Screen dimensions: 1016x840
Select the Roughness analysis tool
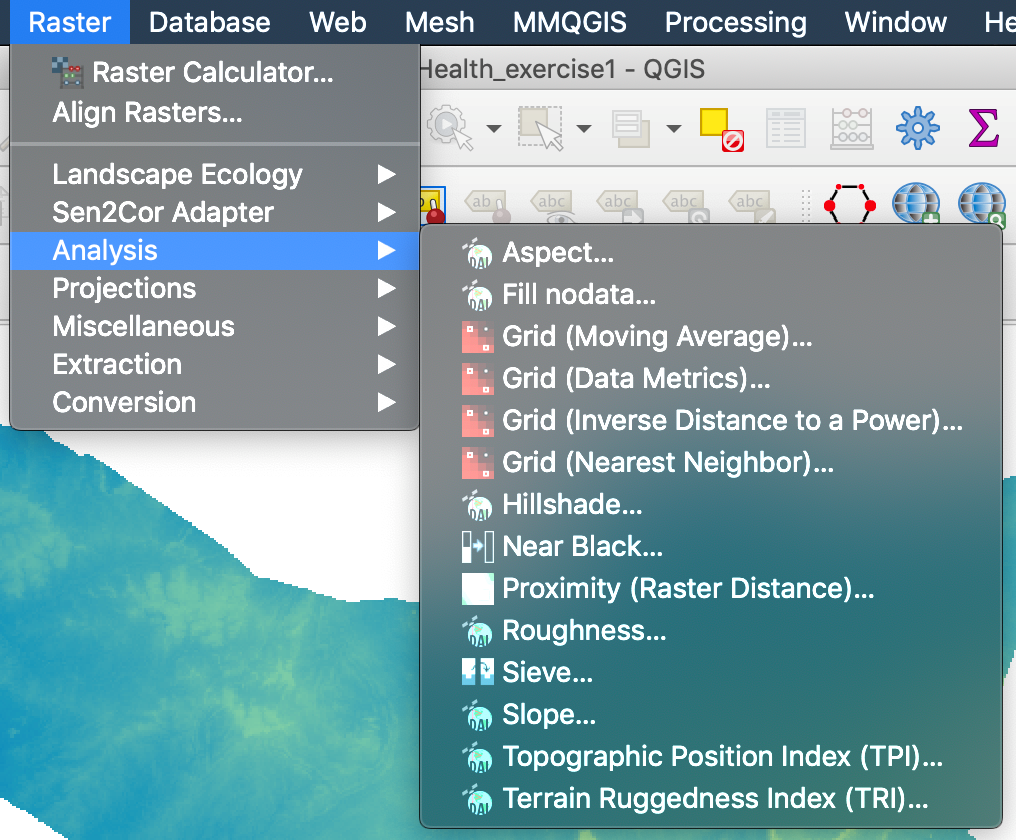pos(711,631)
